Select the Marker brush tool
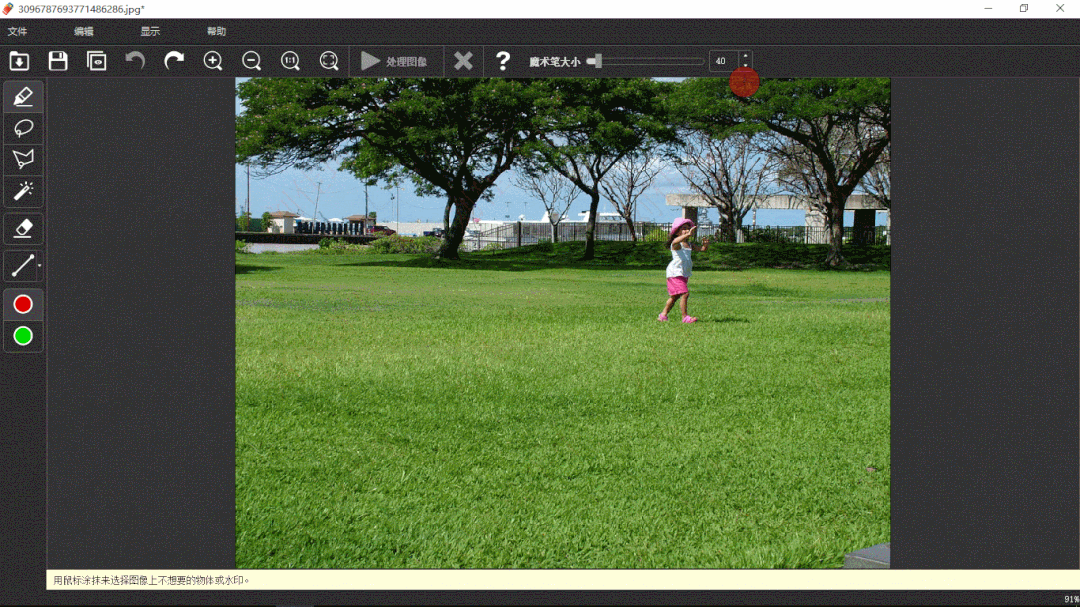This screenshot has width=1080, height=607. (23, 97)
